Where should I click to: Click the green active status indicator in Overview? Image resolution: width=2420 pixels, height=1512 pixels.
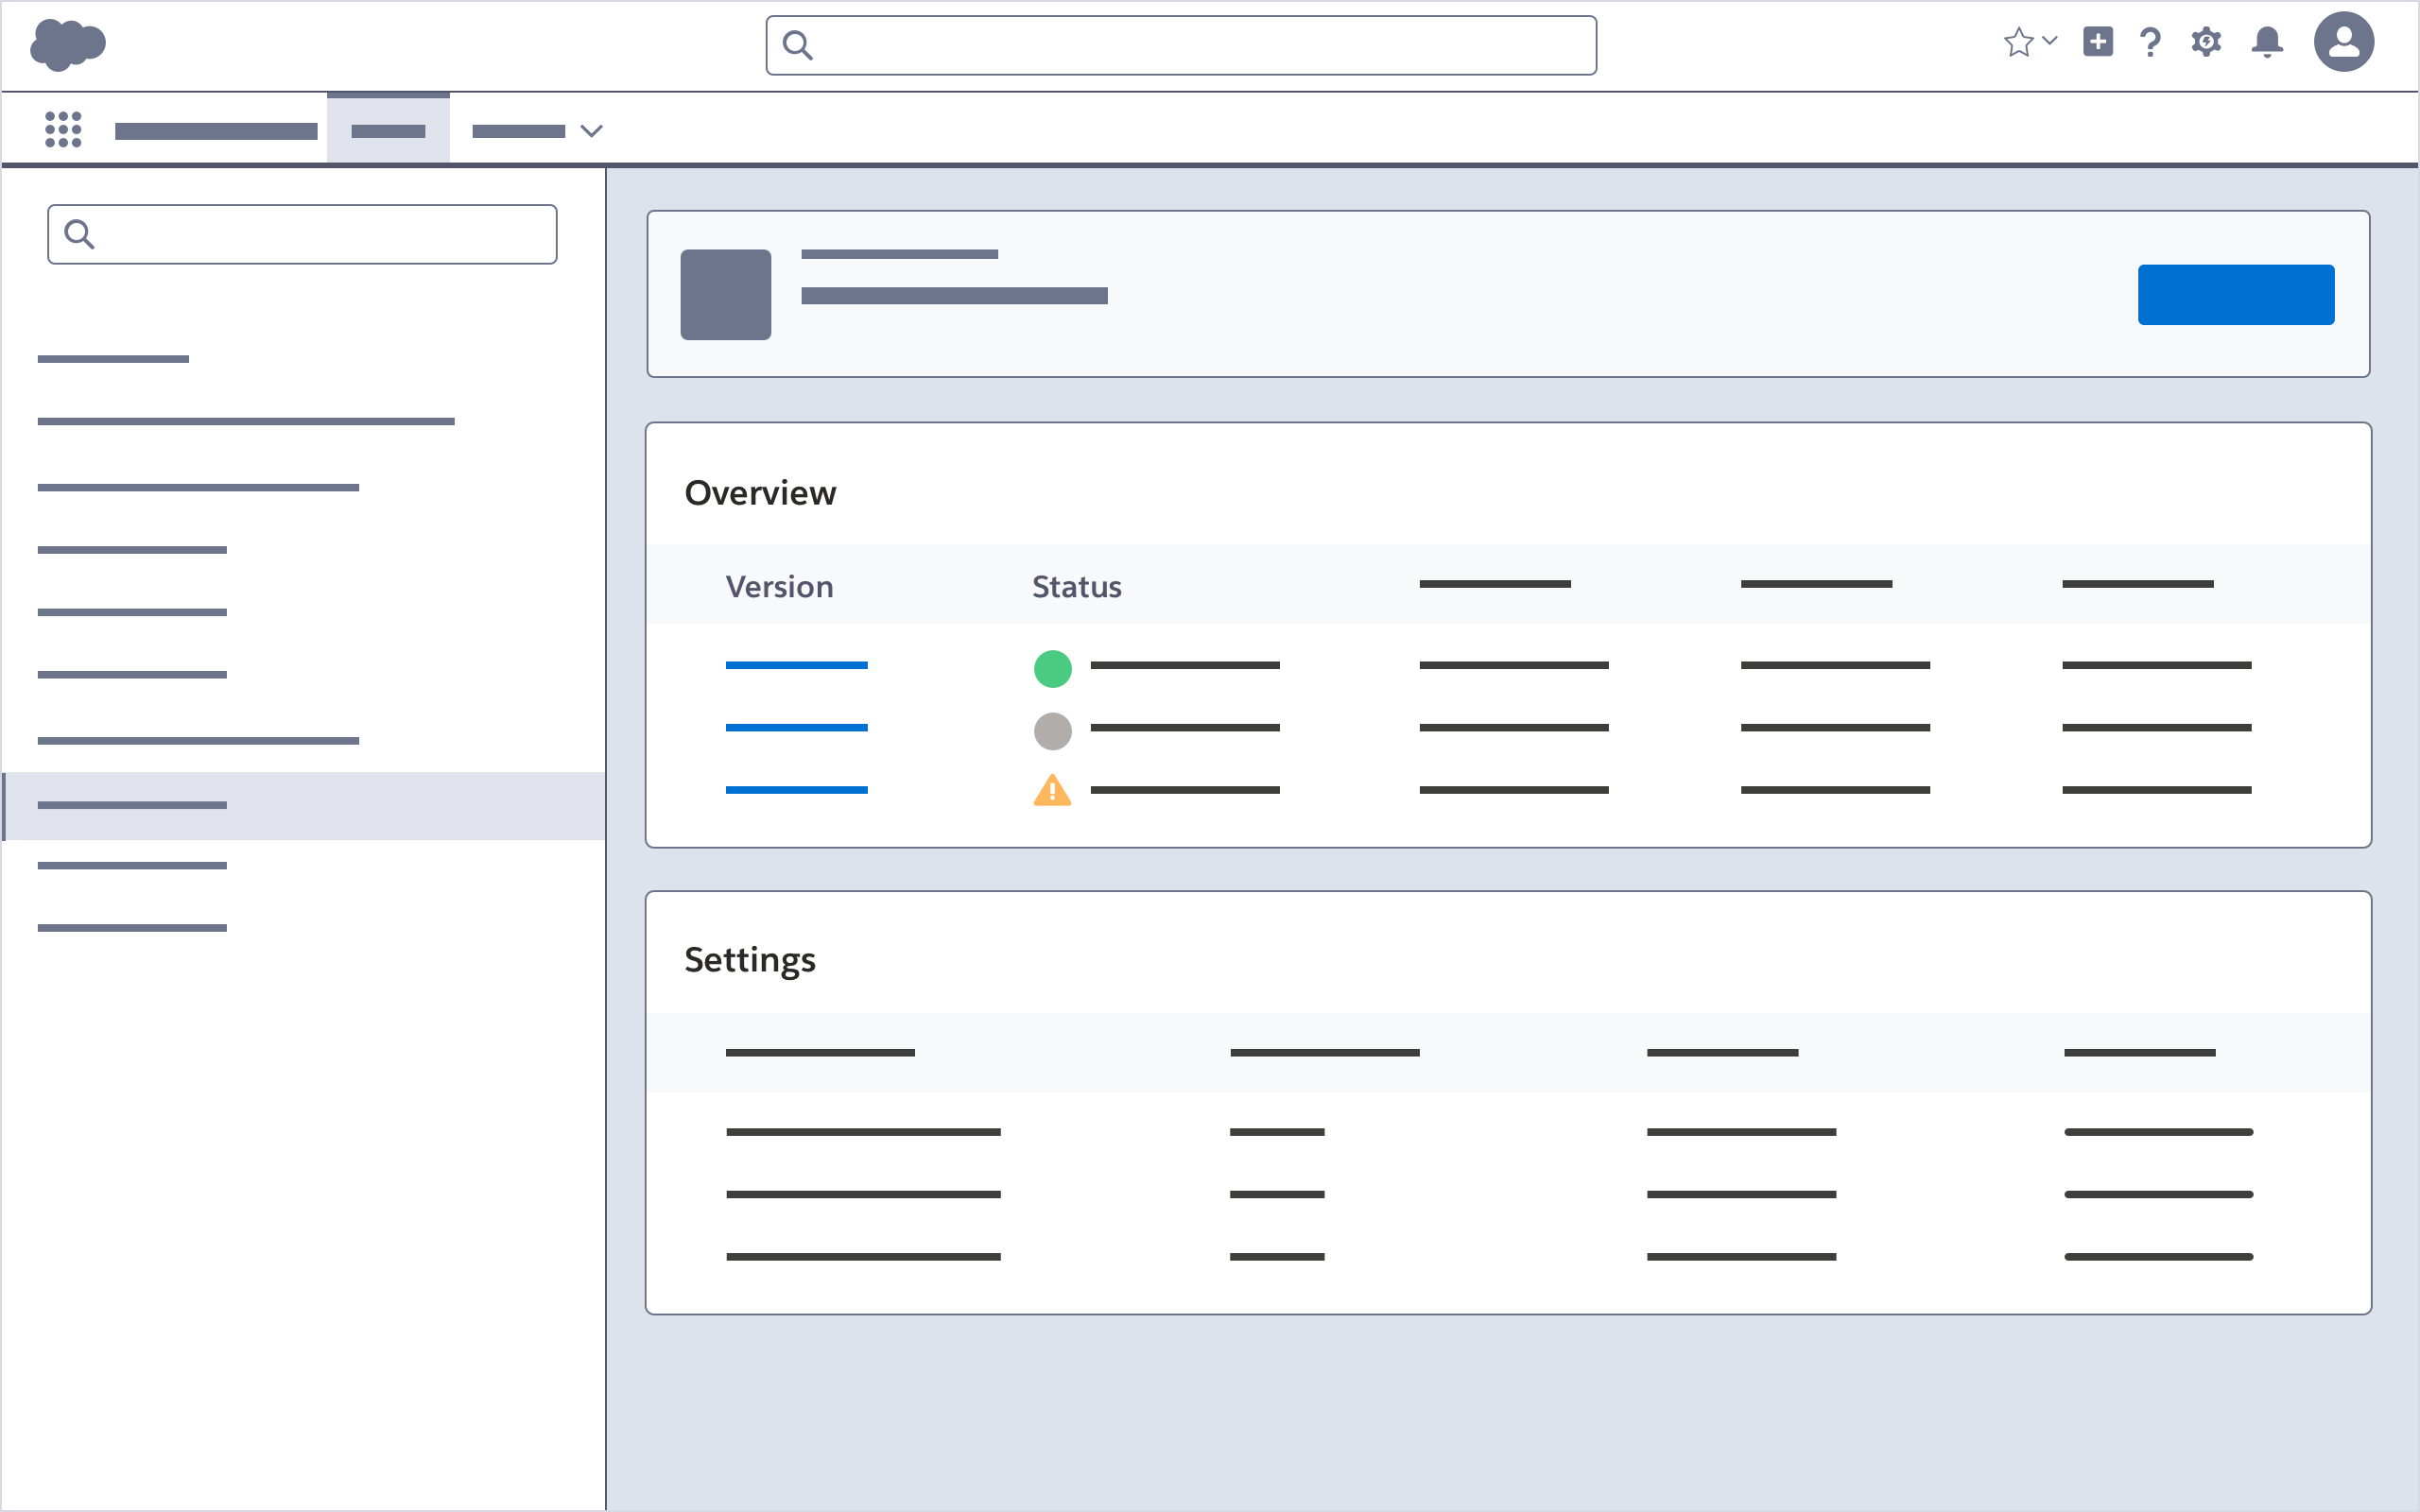(1052, 668)
